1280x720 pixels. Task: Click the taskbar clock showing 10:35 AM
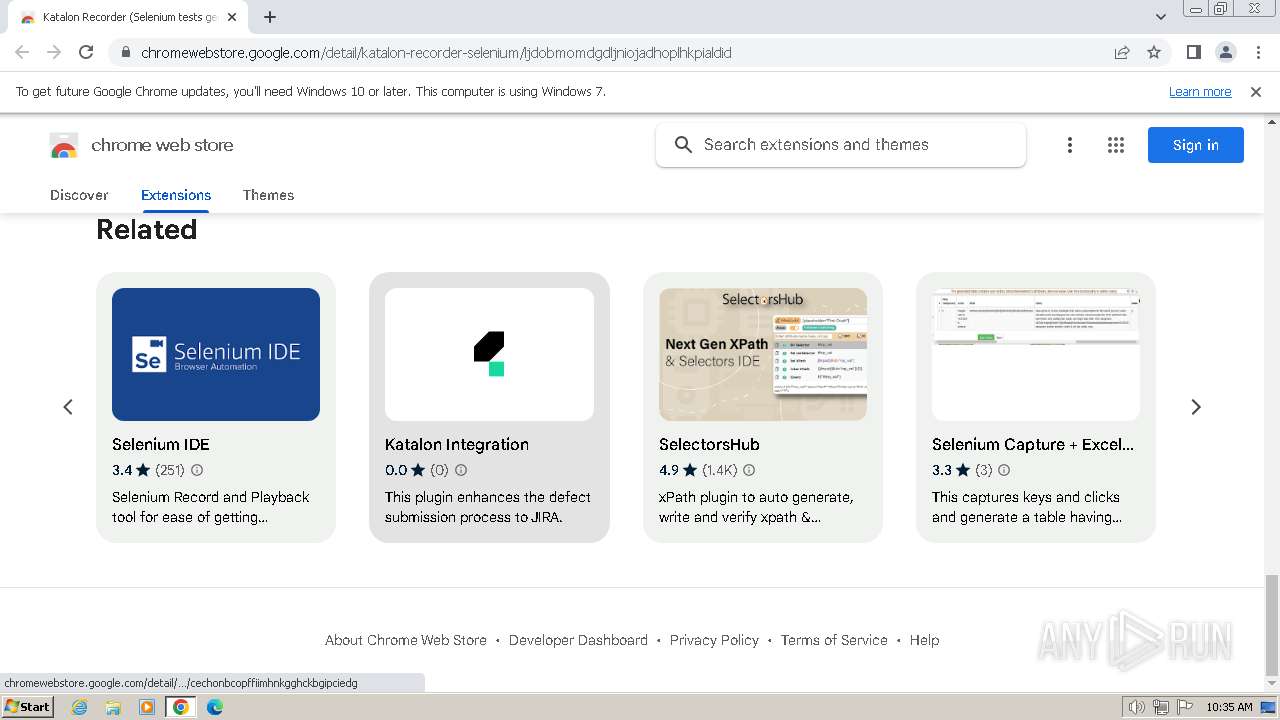coord(1229,707)
